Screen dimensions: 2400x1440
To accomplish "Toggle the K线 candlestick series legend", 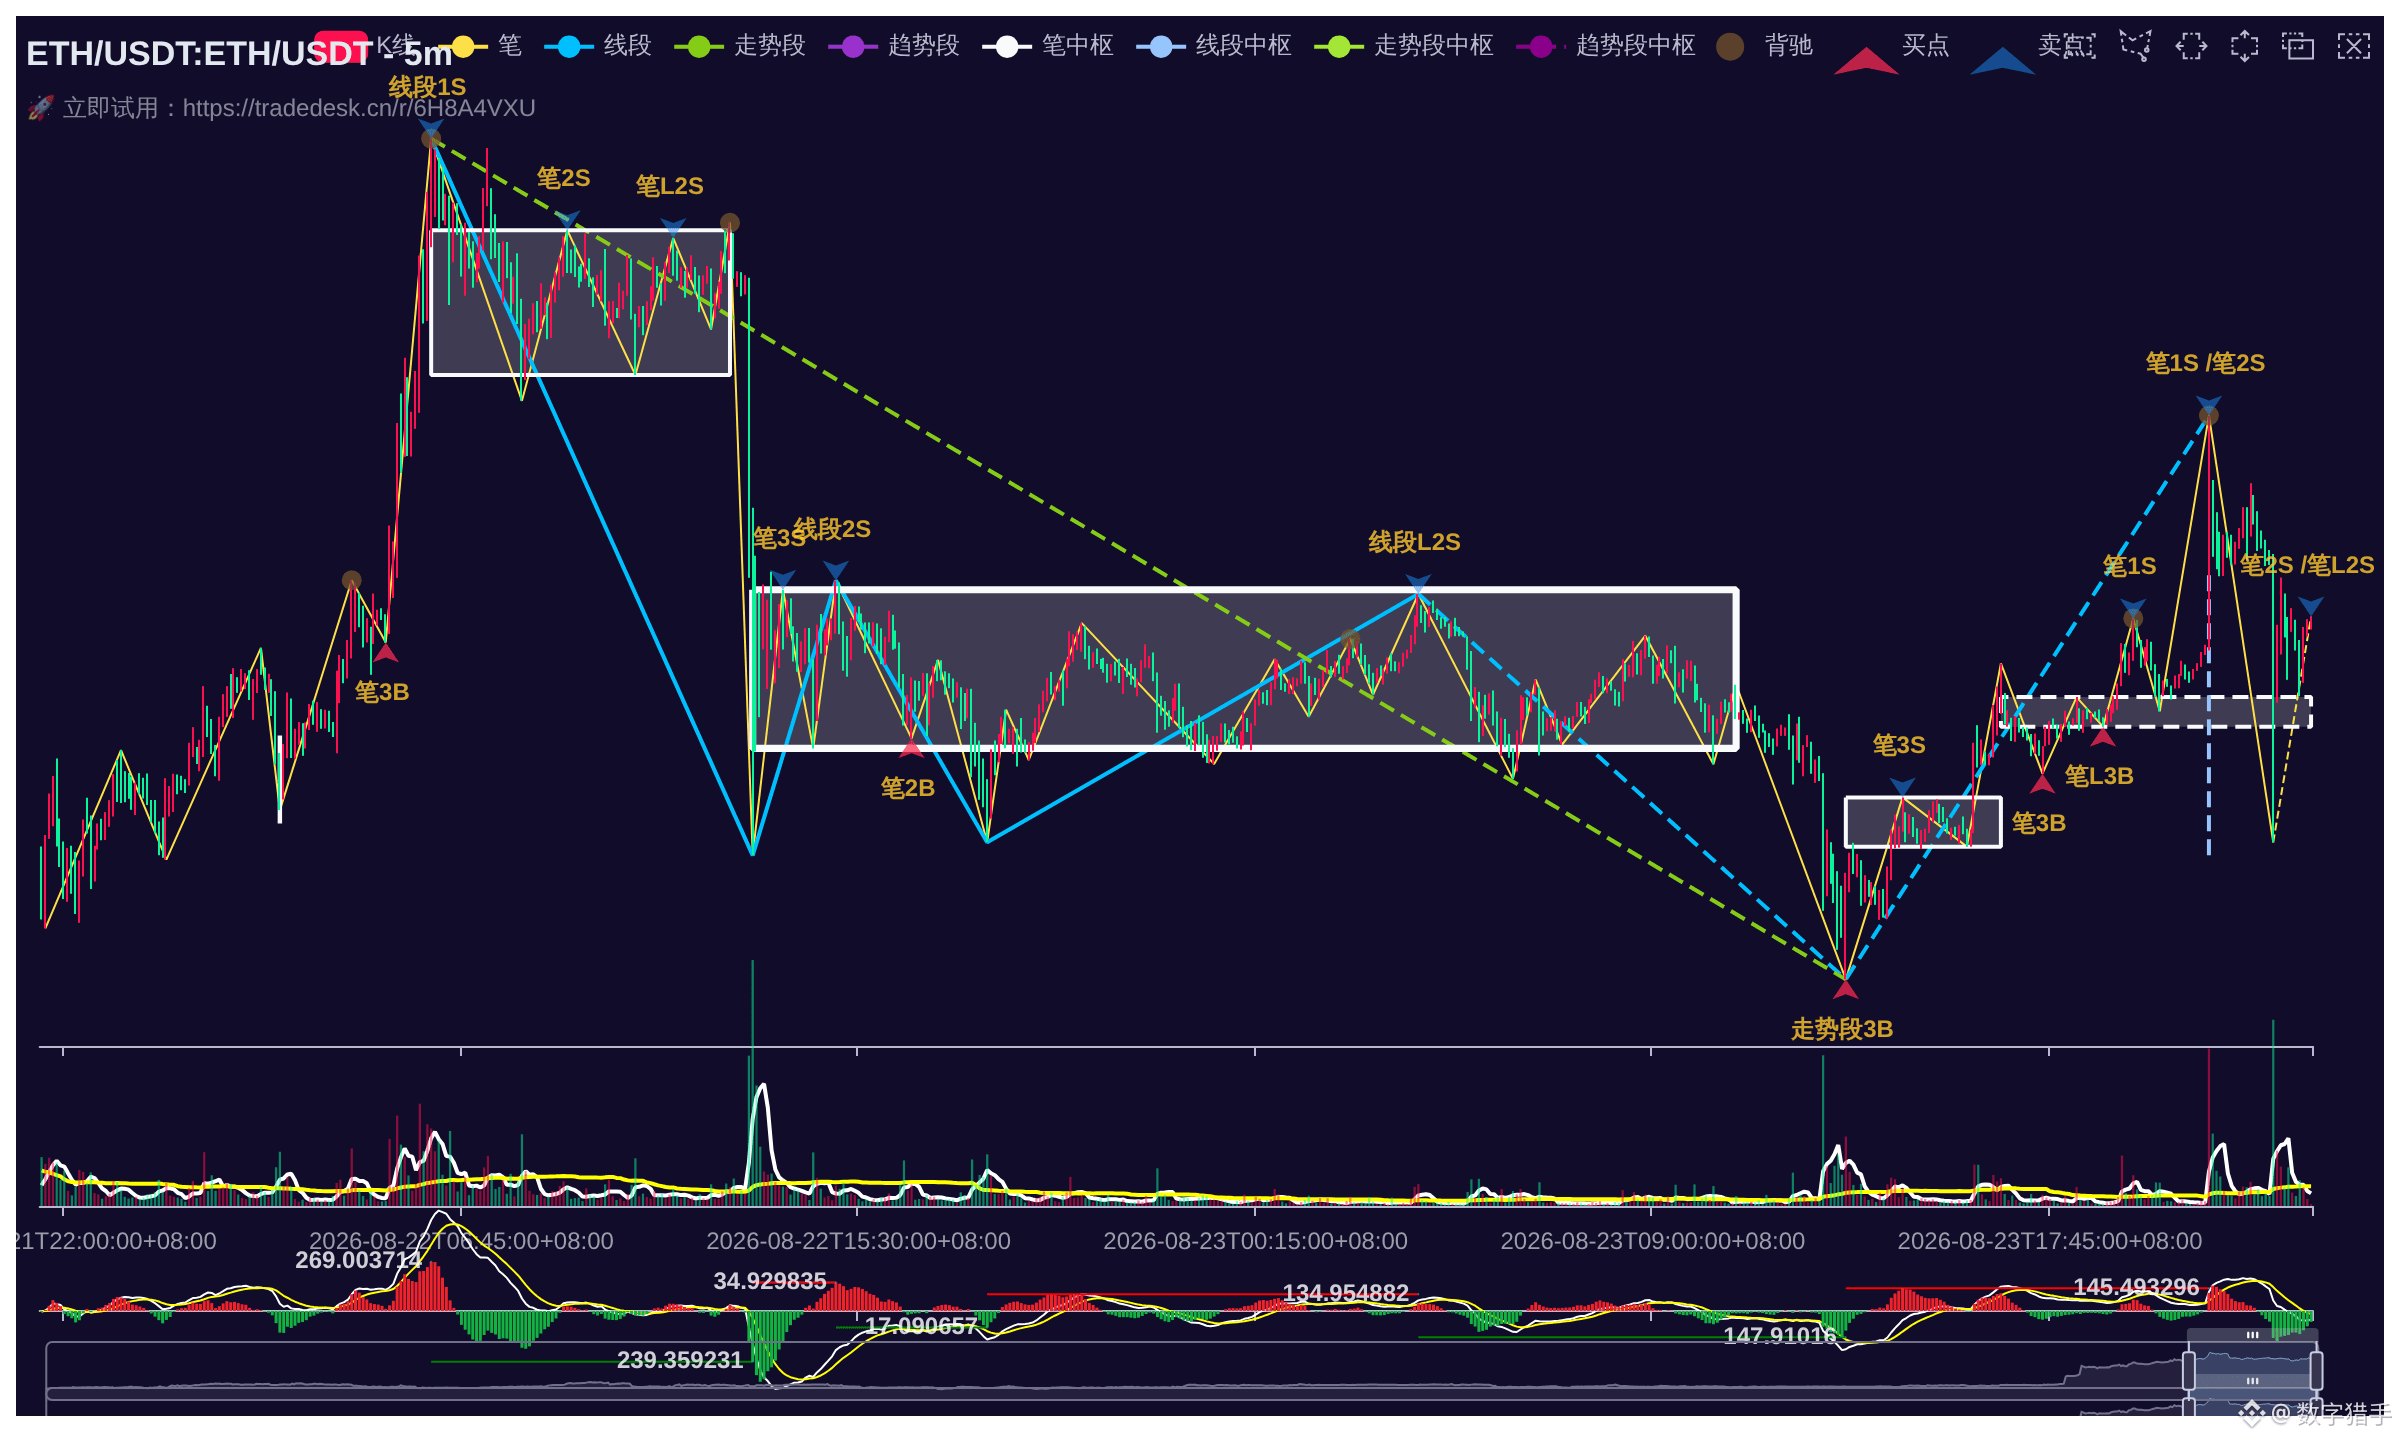I will (362, 46).
